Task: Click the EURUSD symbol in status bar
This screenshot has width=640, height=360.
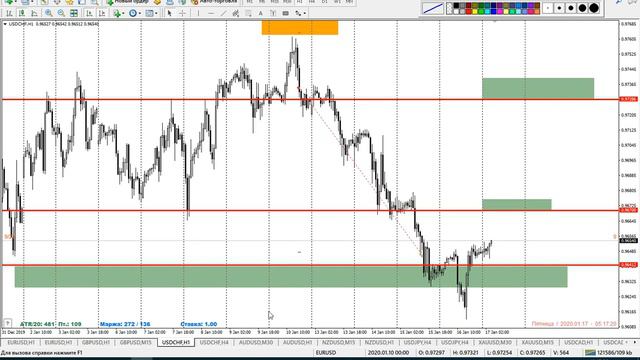Action: click(x=326, y=353)
